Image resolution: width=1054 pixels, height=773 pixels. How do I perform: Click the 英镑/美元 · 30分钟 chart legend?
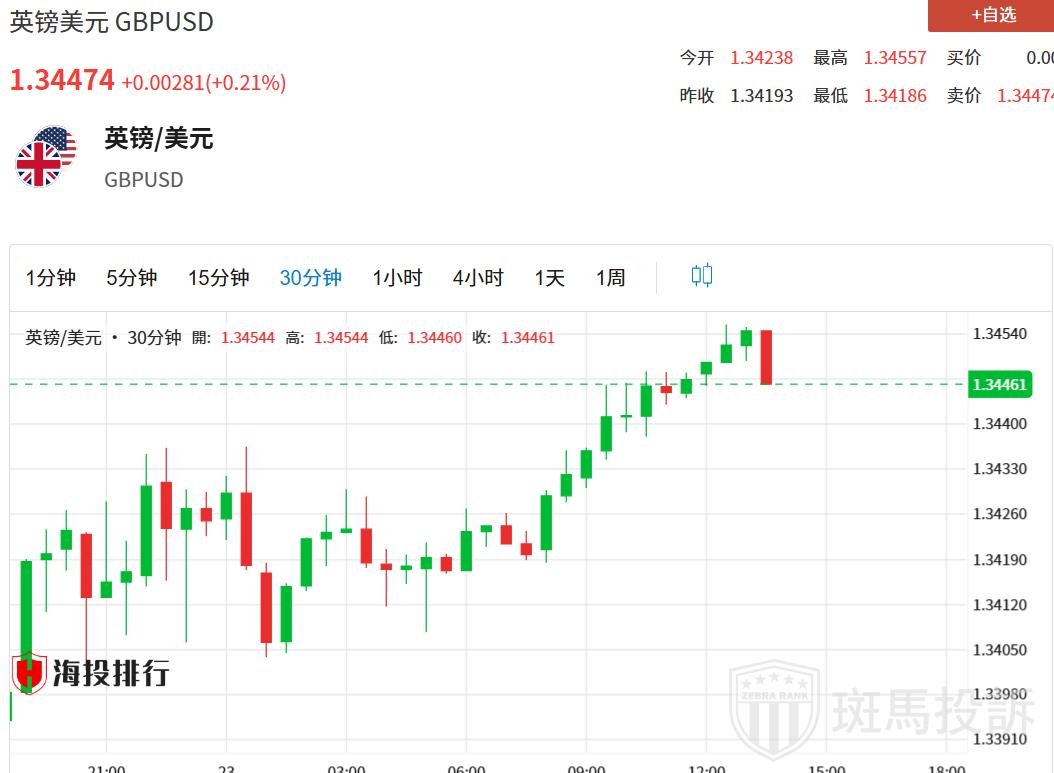103,338
